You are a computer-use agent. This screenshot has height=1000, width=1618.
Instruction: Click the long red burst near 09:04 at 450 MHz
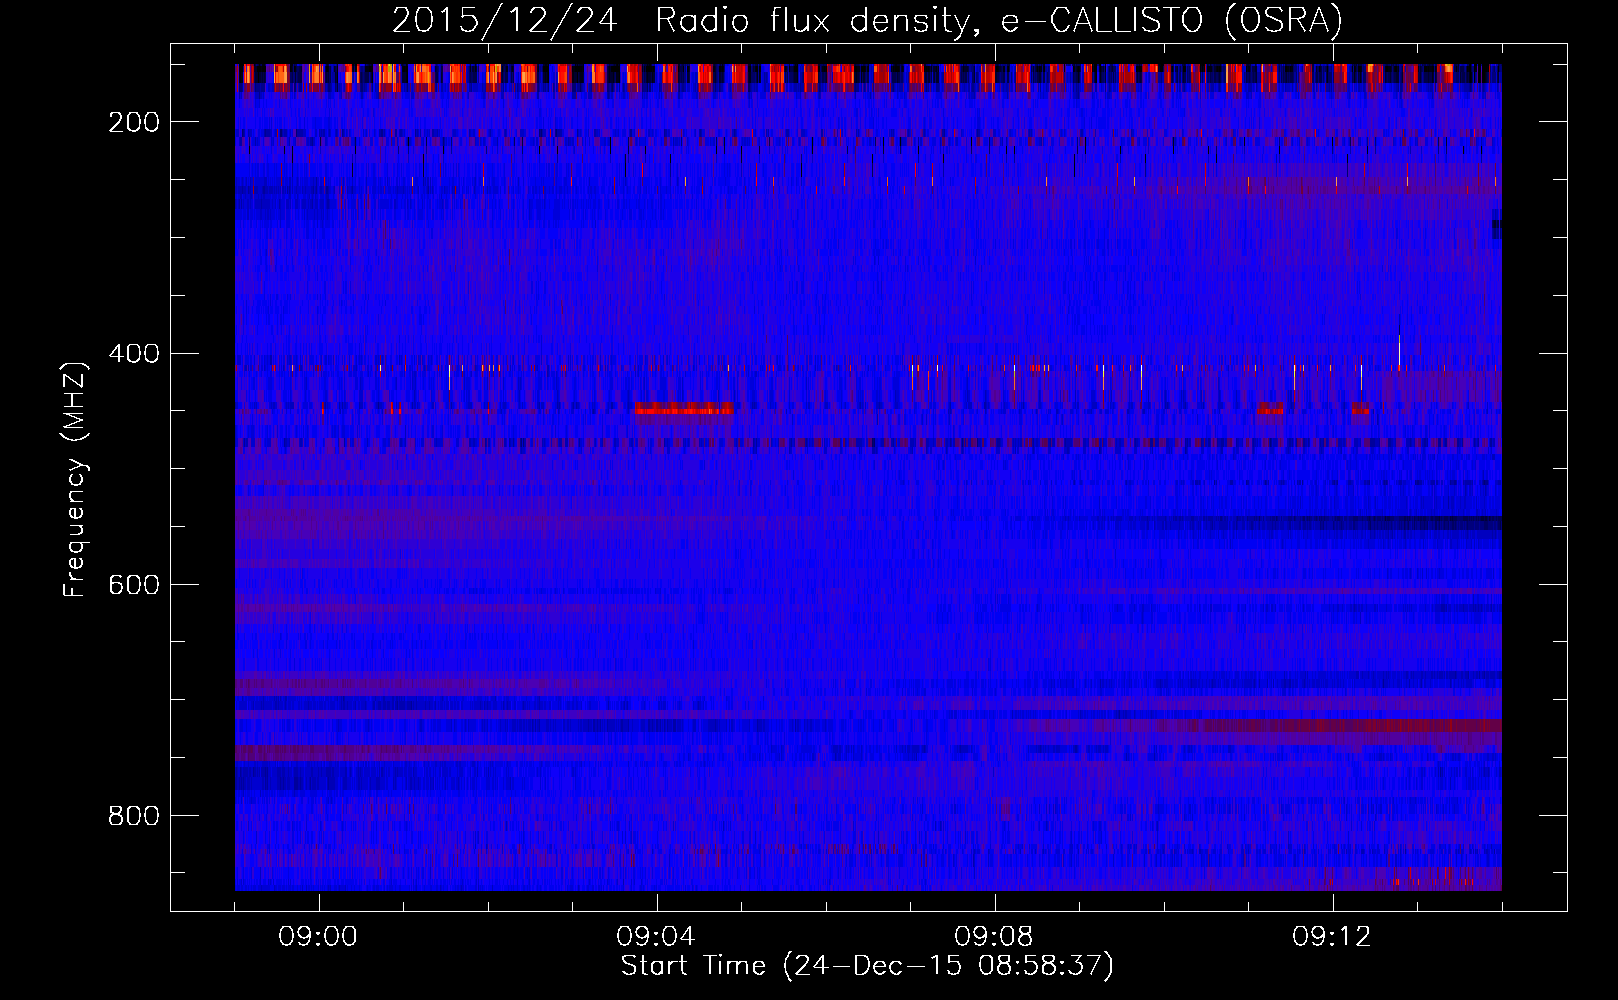point(684,408)
